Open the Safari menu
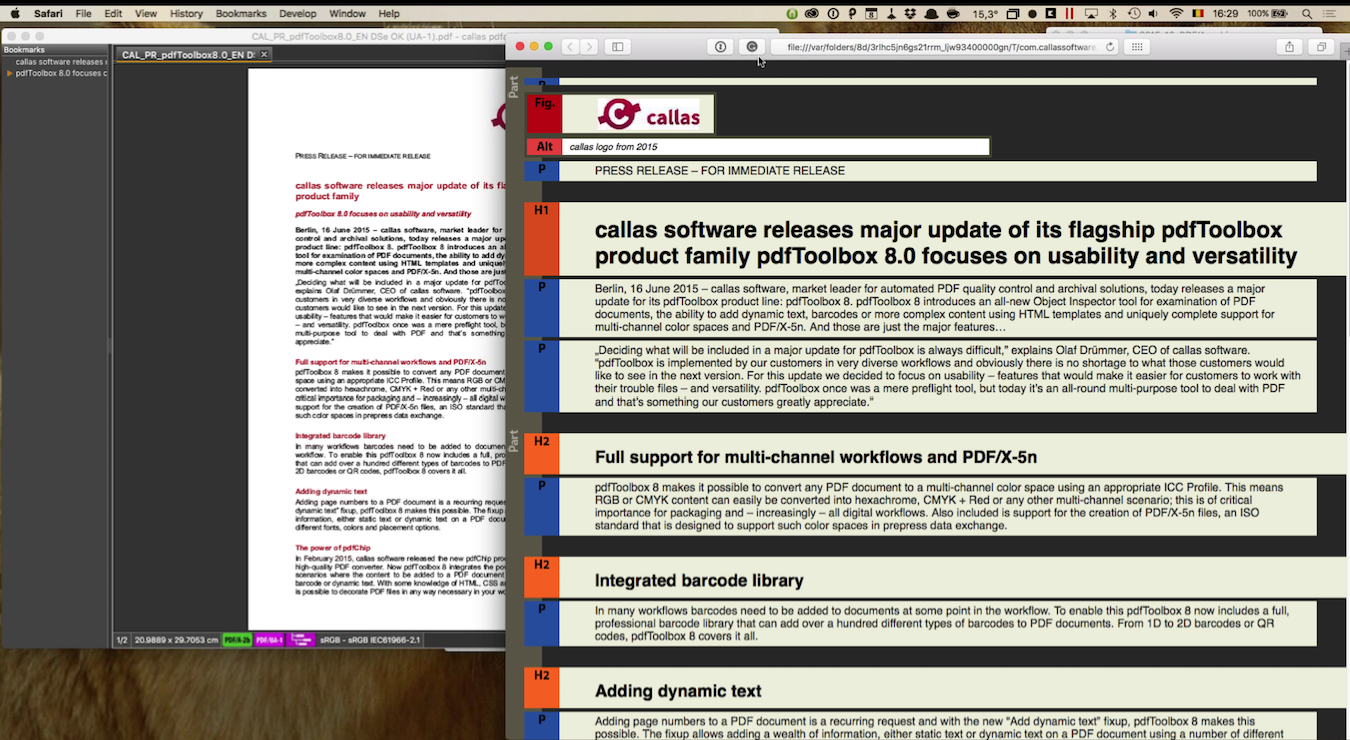The image size is (1350, 740). coord(48,13)
